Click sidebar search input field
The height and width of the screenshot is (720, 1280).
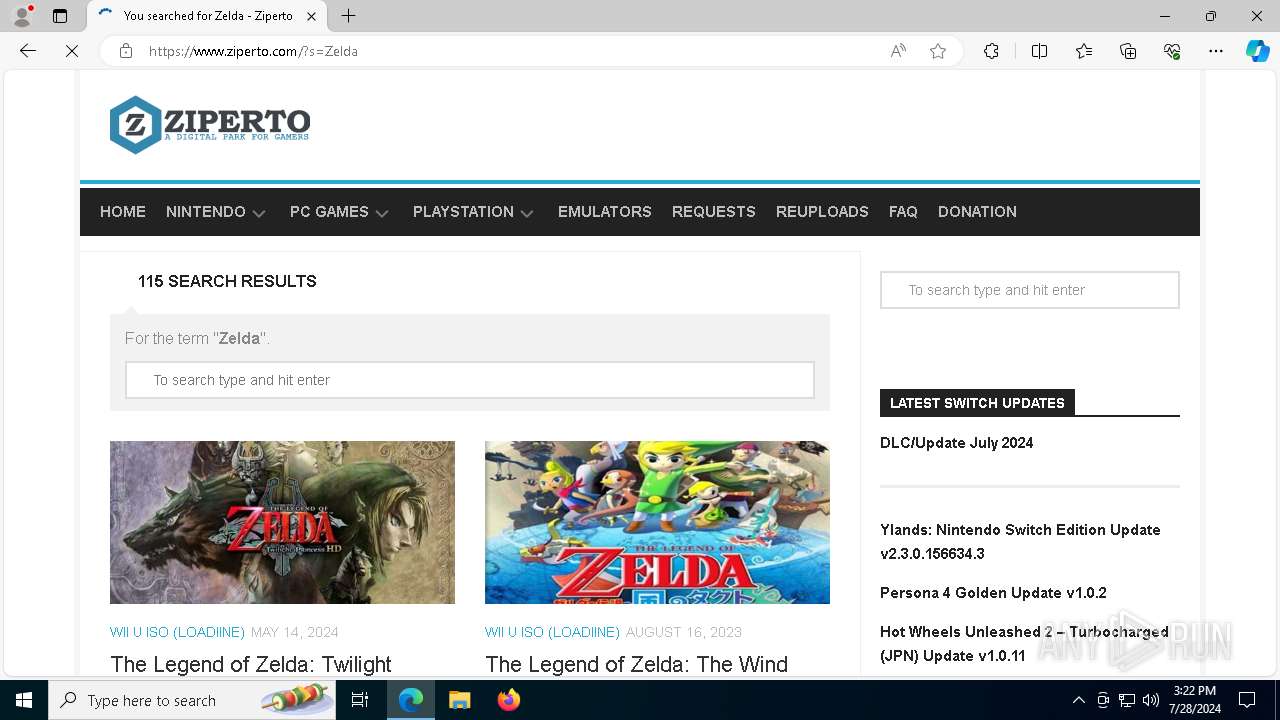[x=1030, y=290]
